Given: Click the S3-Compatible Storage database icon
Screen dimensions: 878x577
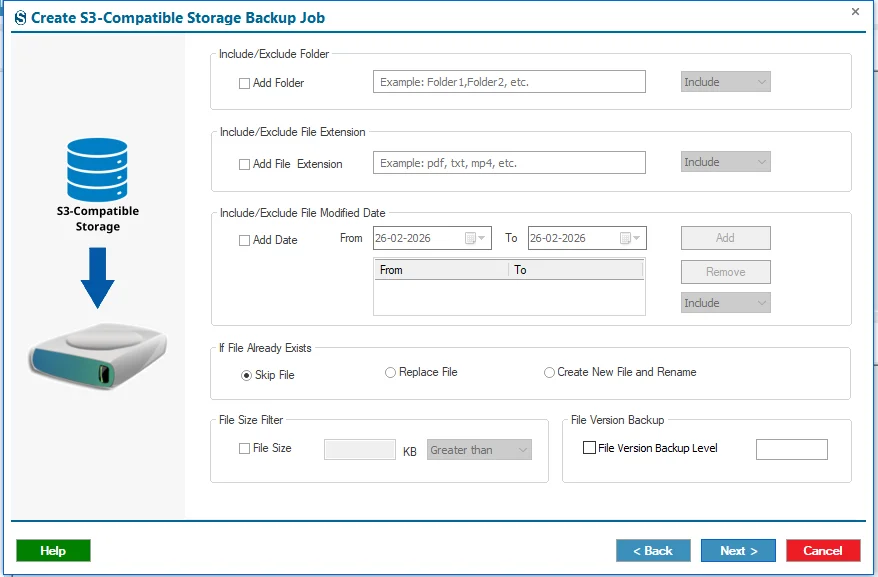Looking at the screenshot, I should (x=97, y=170).
